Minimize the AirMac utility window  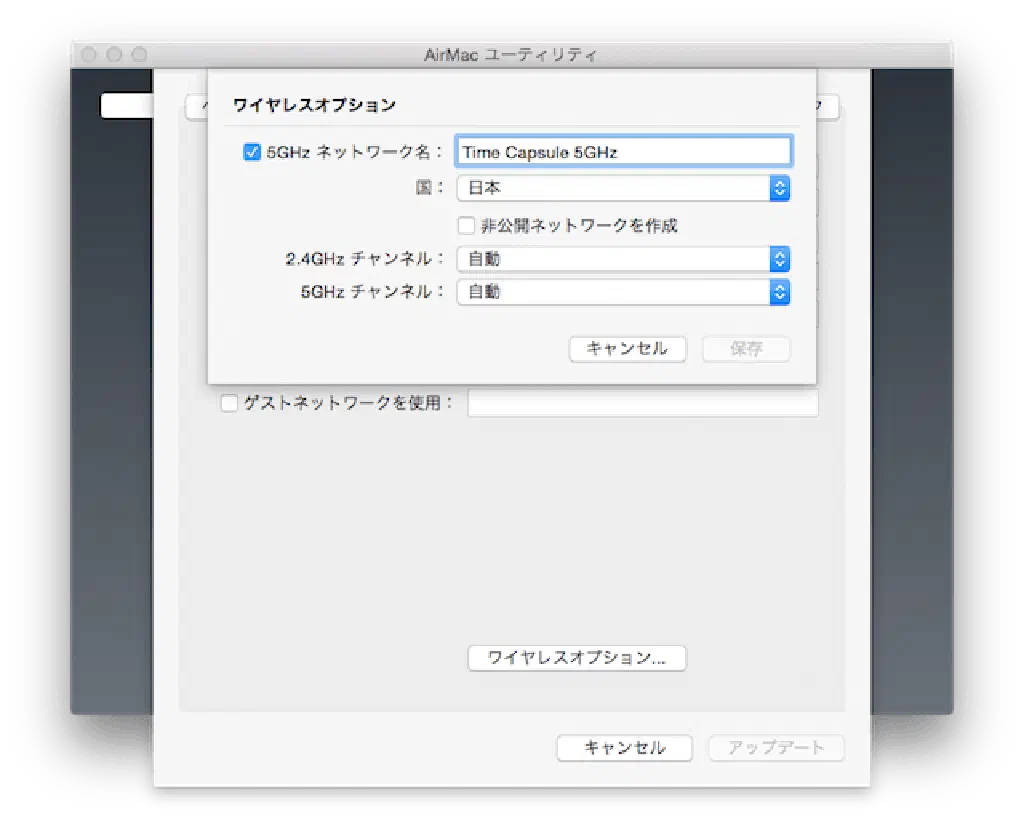click(114, 54)
